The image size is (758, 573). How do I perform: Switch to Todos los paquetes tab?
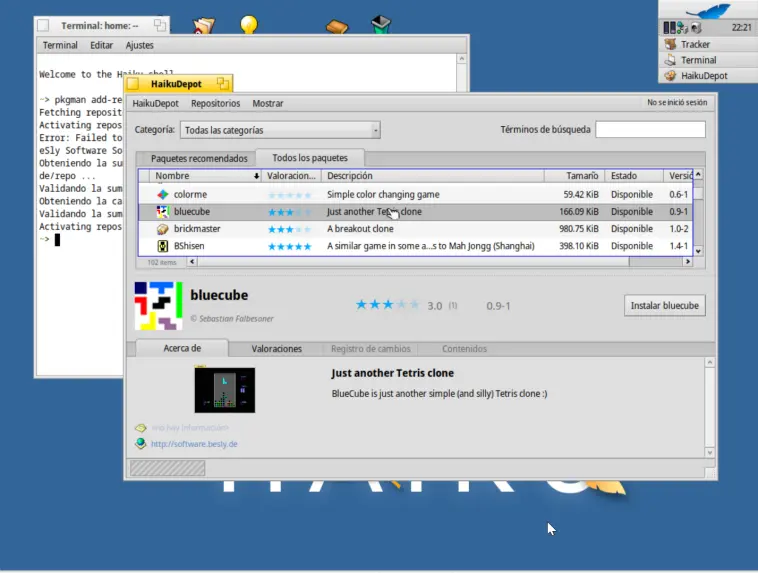[310, 158]
